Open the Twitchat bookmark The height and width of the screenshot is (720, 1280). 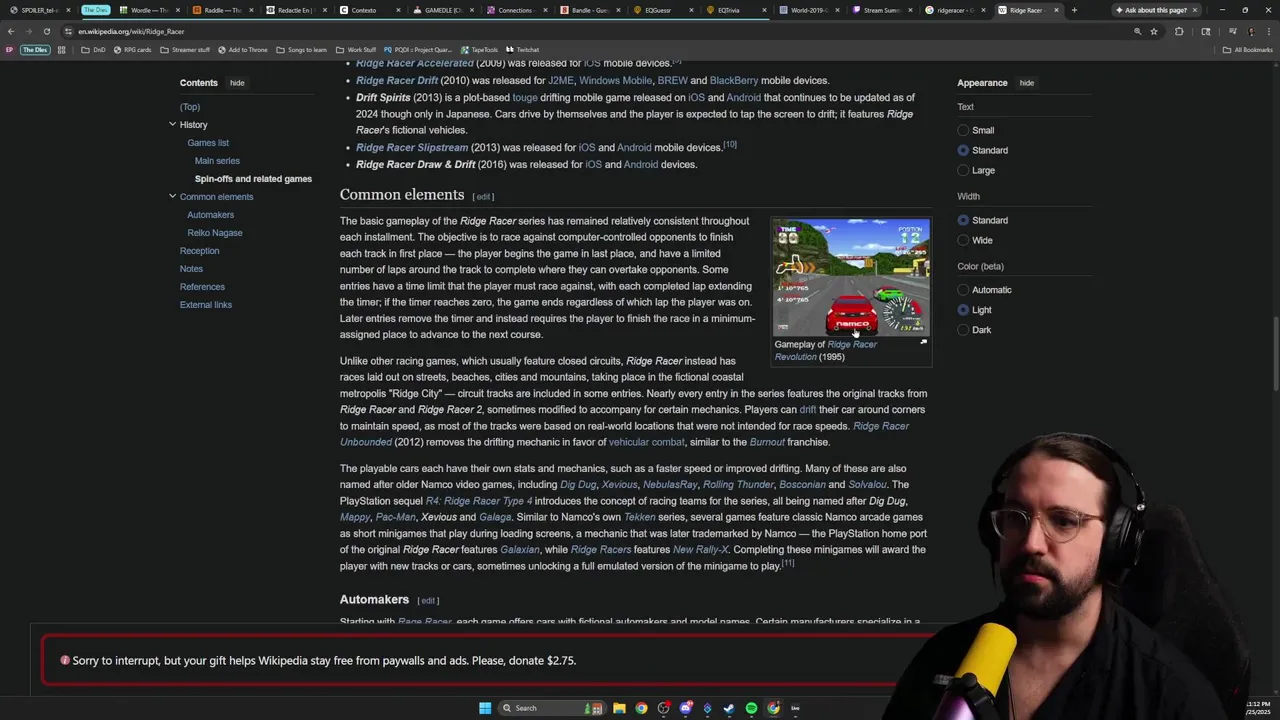[x=523, y=49]
